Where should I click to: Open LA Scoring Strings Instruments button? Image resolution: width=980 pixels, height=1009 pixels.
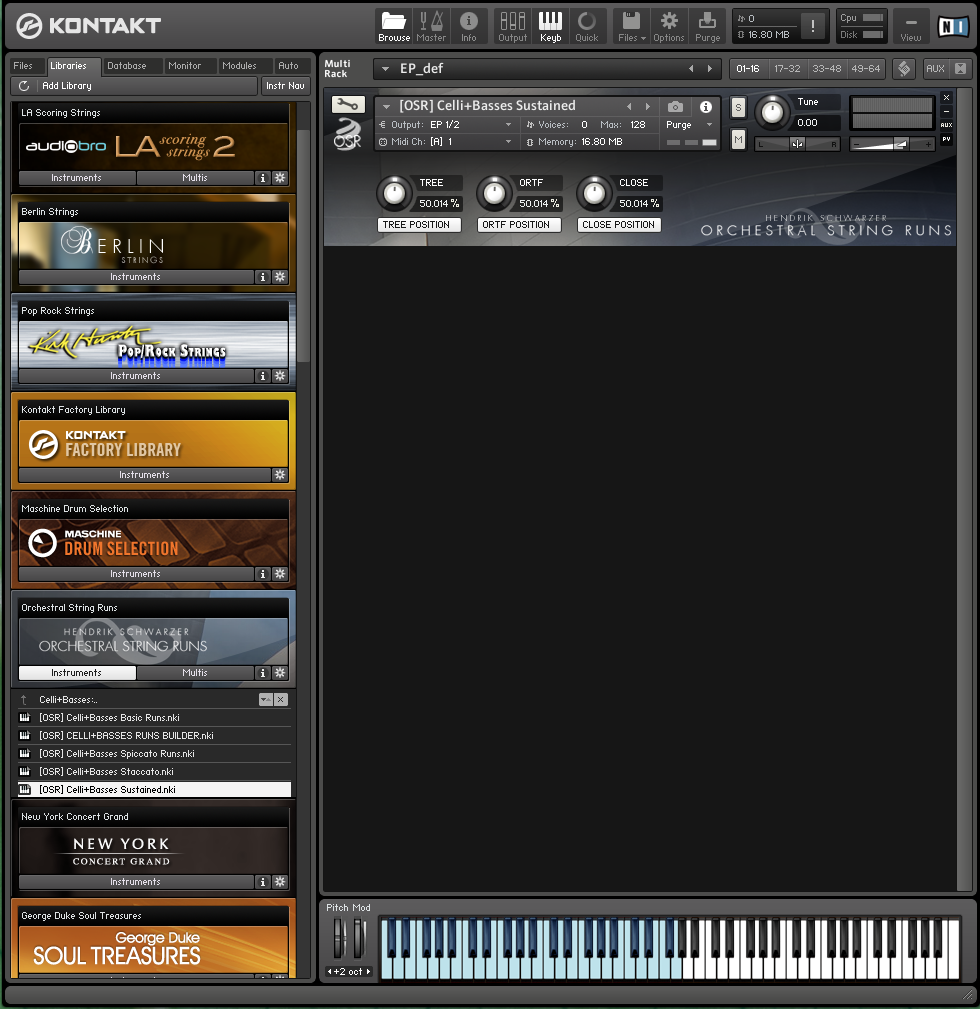(77, 178)
